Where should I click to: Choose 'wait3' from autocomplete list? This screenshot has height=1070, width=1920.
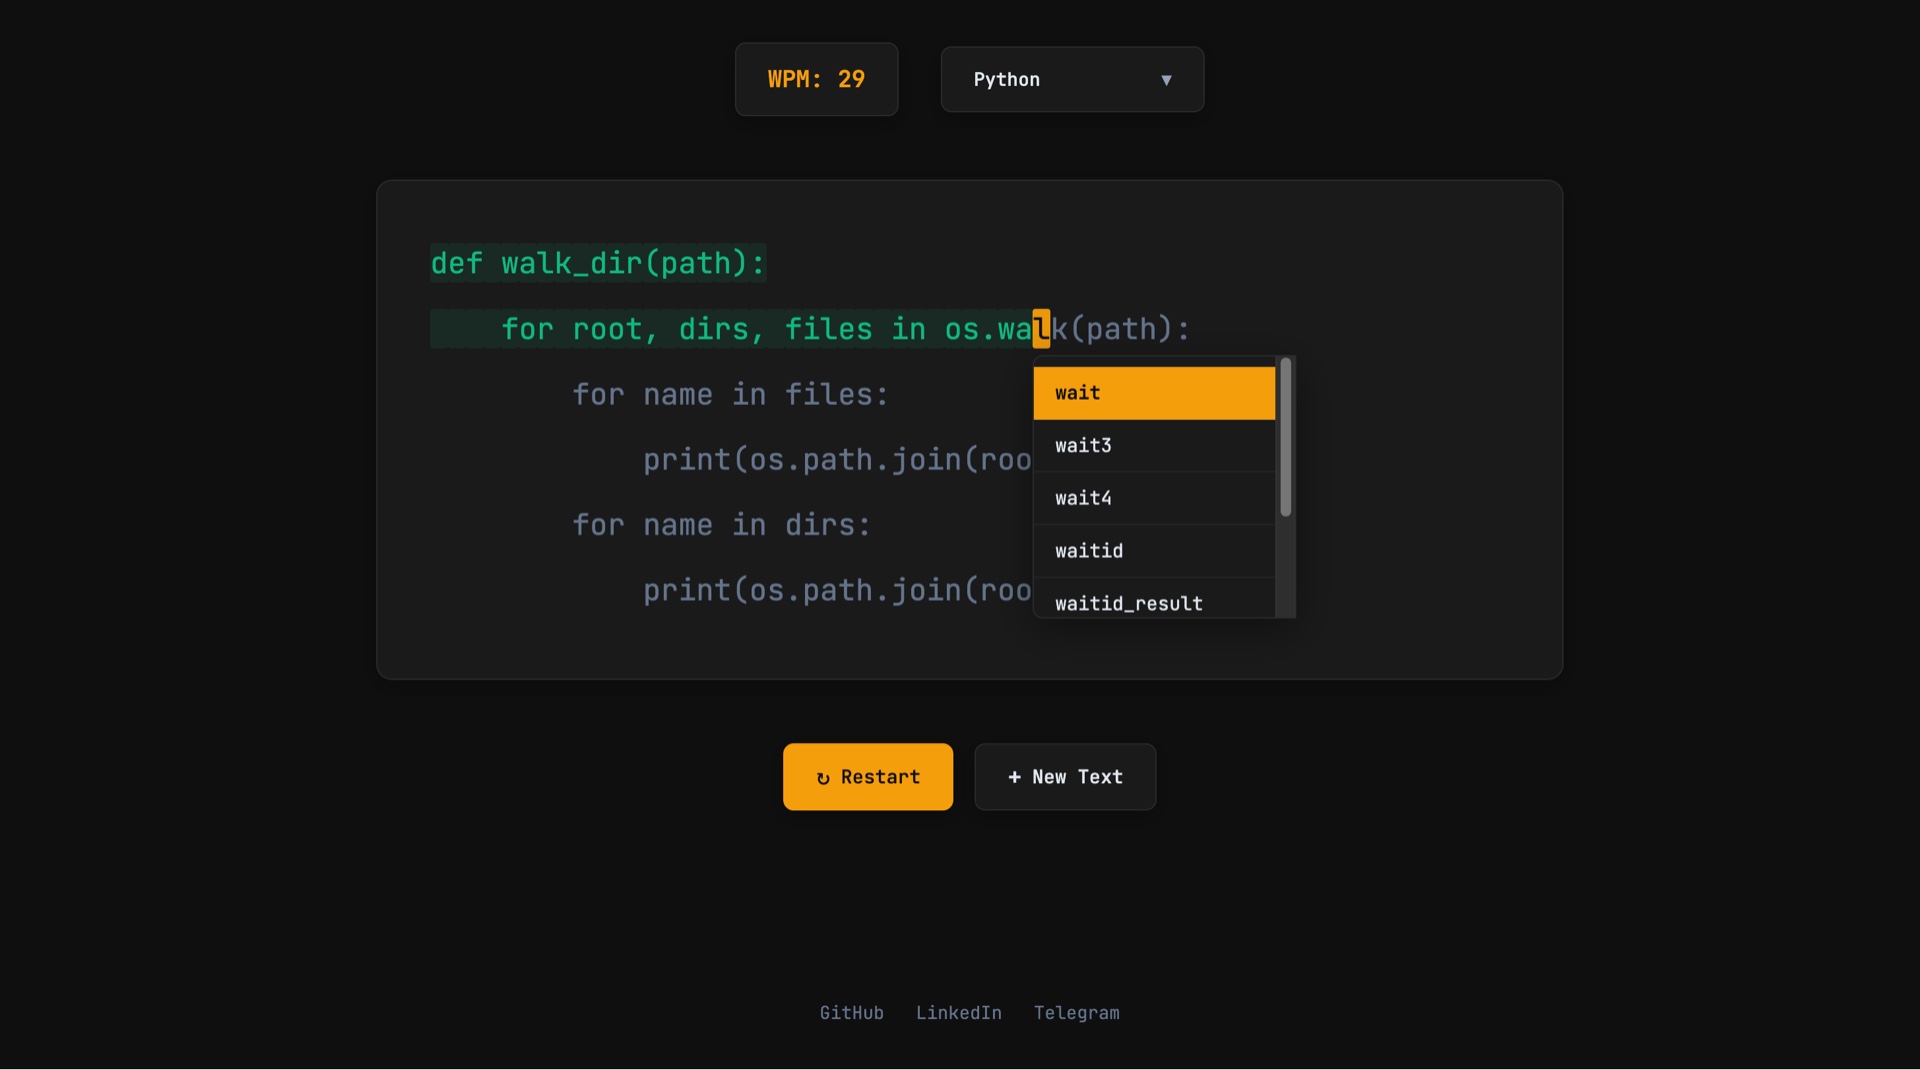point(1154,446)
